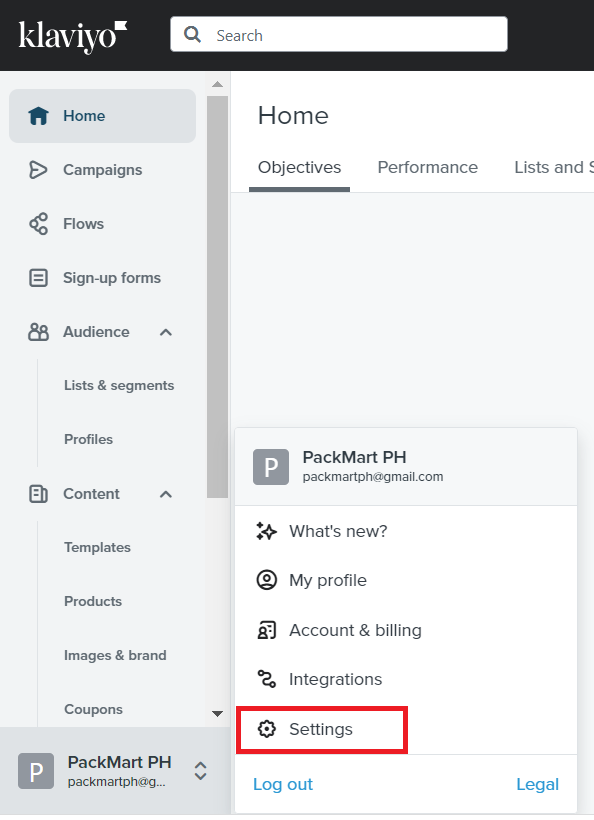The width and height of the screenshot is (594, 820).
Task: Open Campaigns via its paper-plane icon
Action: click(38, 170)
